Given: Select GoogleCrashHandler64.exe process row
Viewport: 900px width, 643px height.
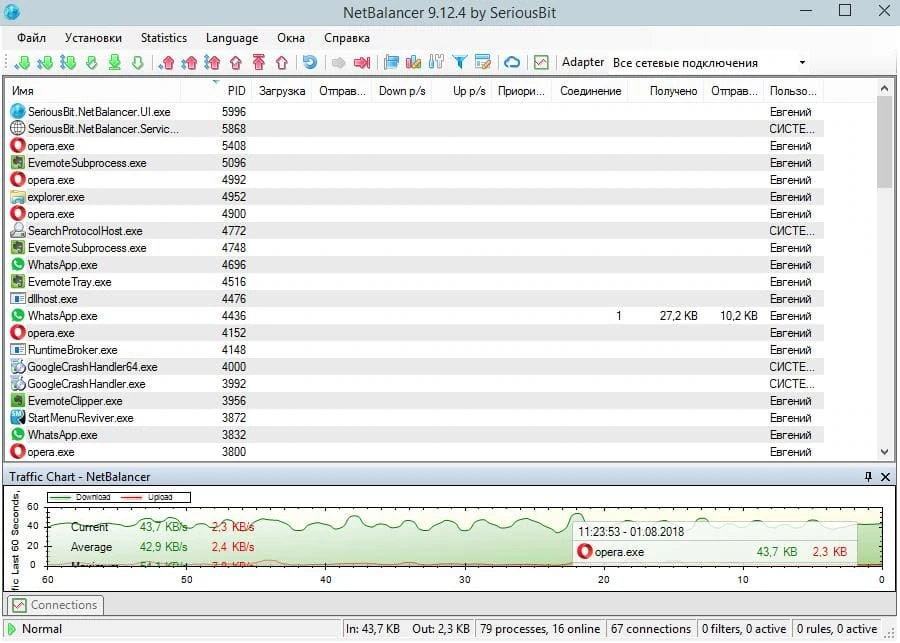Looking at the screenshot, I should pyautogui.click(x=416, y=367).
